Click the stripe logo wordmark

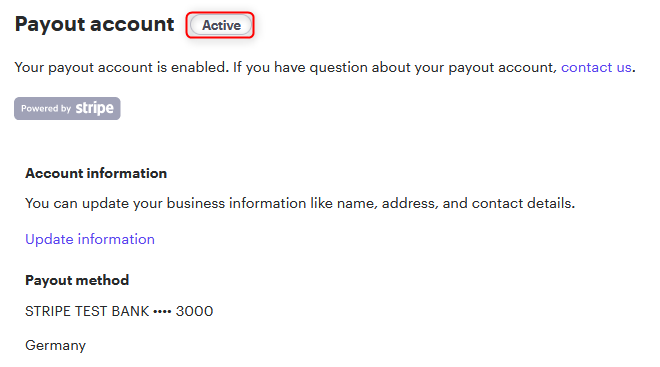coord(95,109)
